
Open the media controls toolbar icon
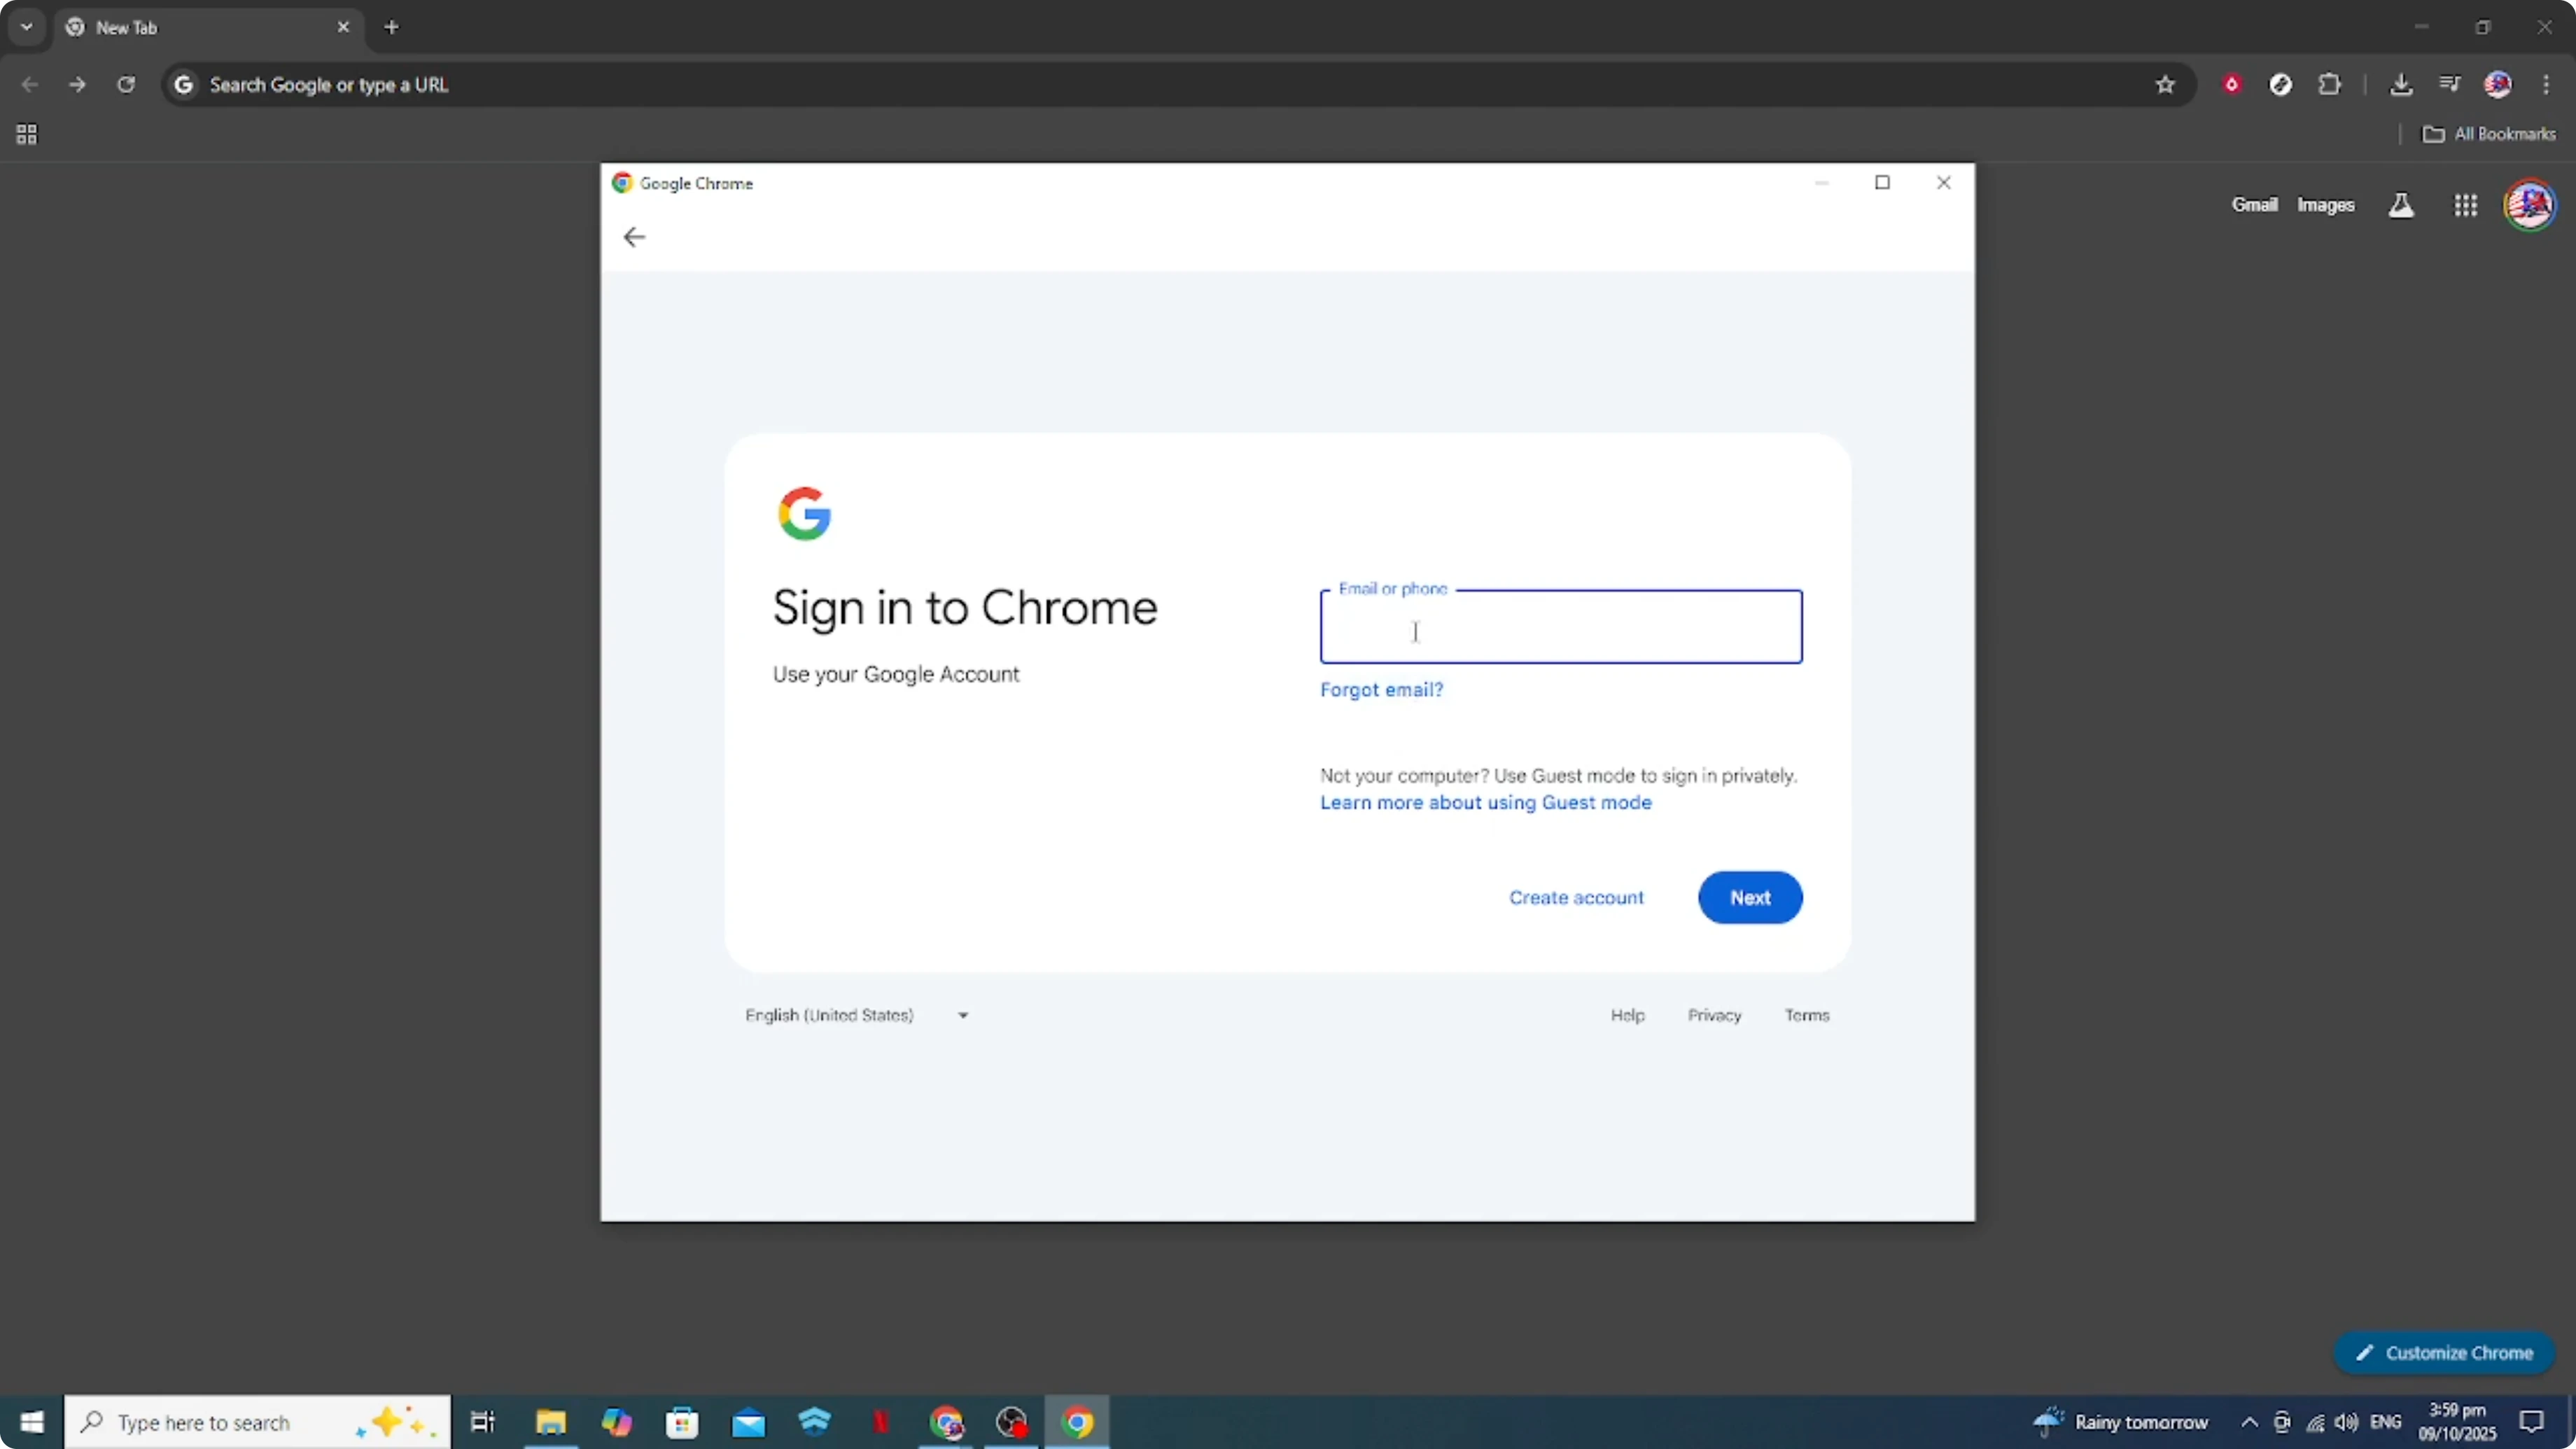pyautogui.click(x=2449, y=85)
